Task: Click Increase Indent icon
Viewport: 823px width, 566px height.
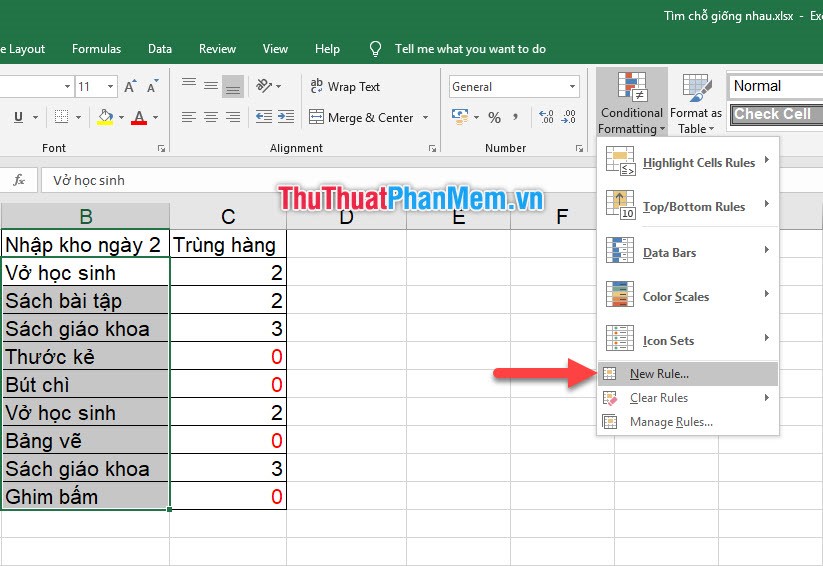Action: 286,117
